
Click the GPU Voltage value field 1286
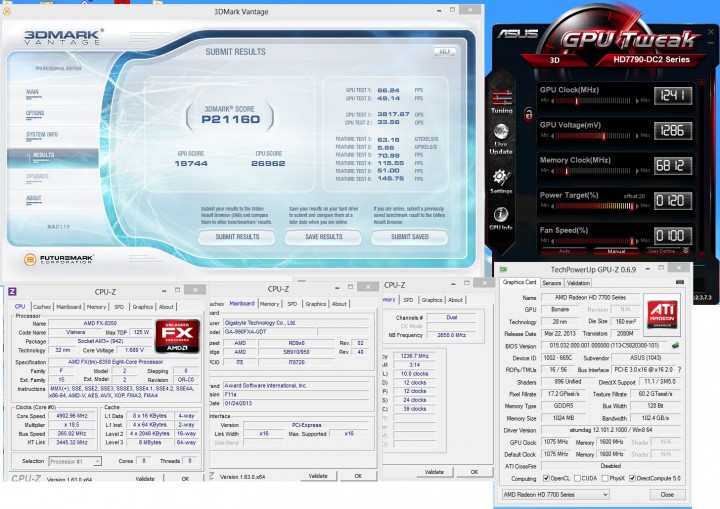[x=673, y=130]
